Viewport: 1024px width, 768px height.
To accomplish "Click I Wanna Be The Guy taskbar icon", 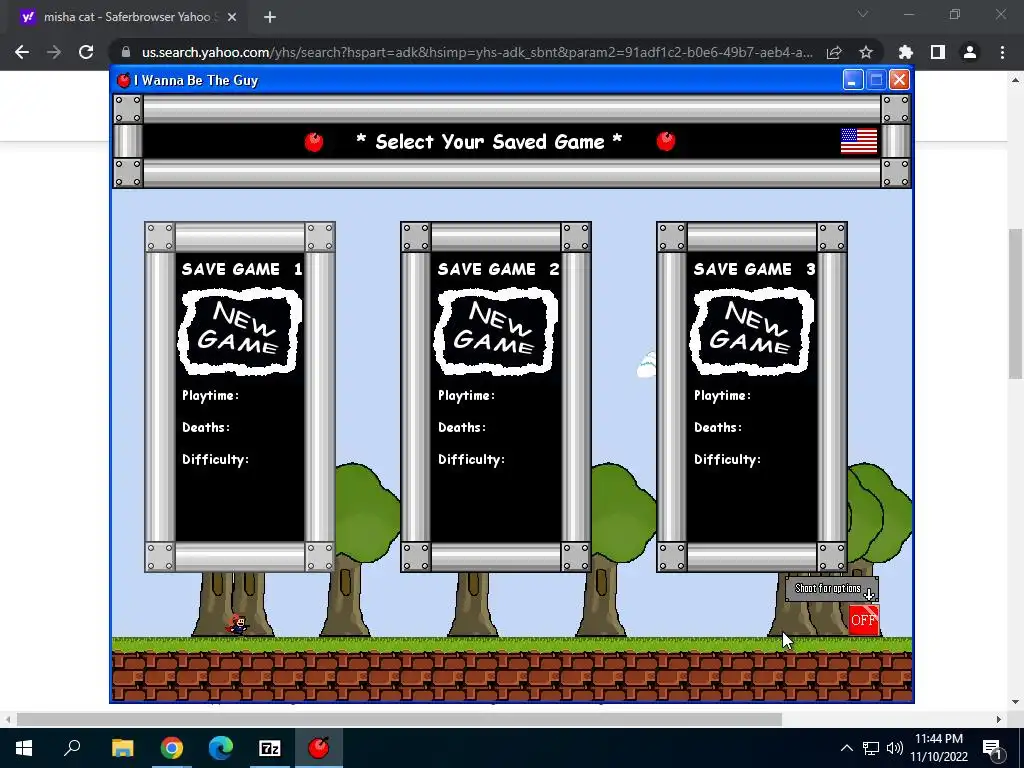I will [x=318, y=748].
